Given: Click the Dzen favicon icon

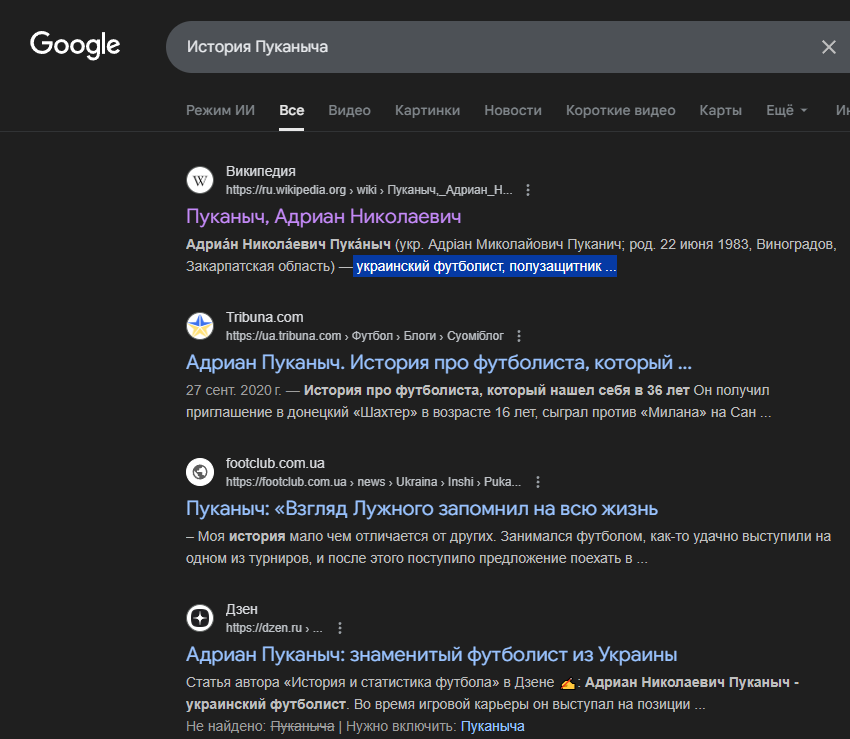Looking at the screenshot, I should point(201,618).
